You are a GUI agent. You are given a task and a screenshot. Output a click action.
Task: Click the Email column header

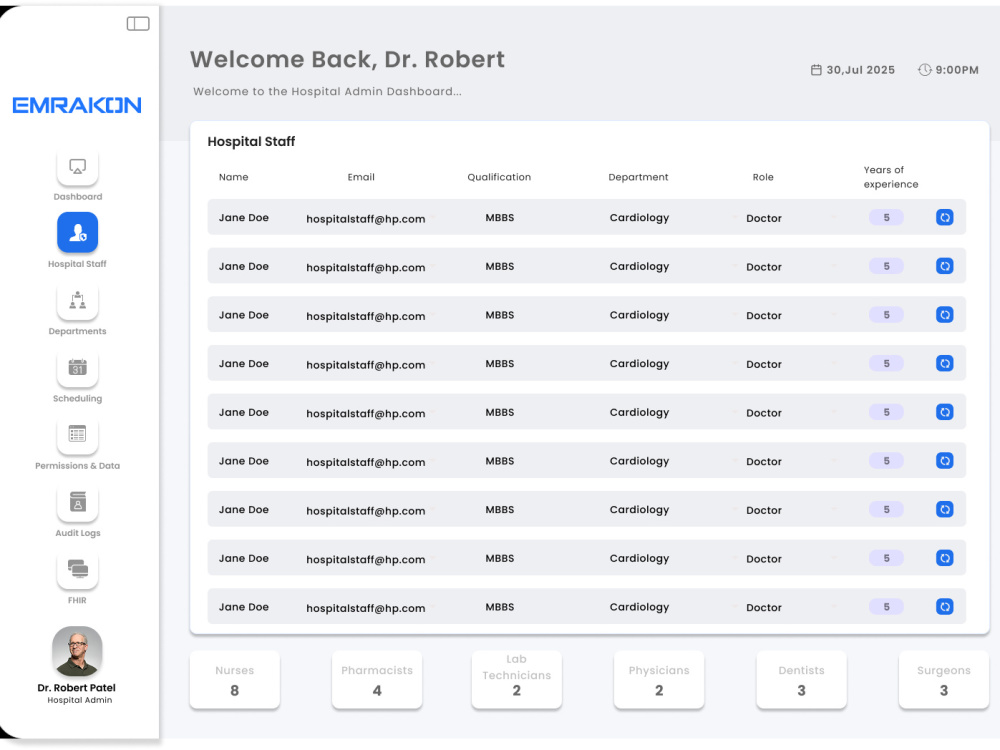click(x=361, y=177)
